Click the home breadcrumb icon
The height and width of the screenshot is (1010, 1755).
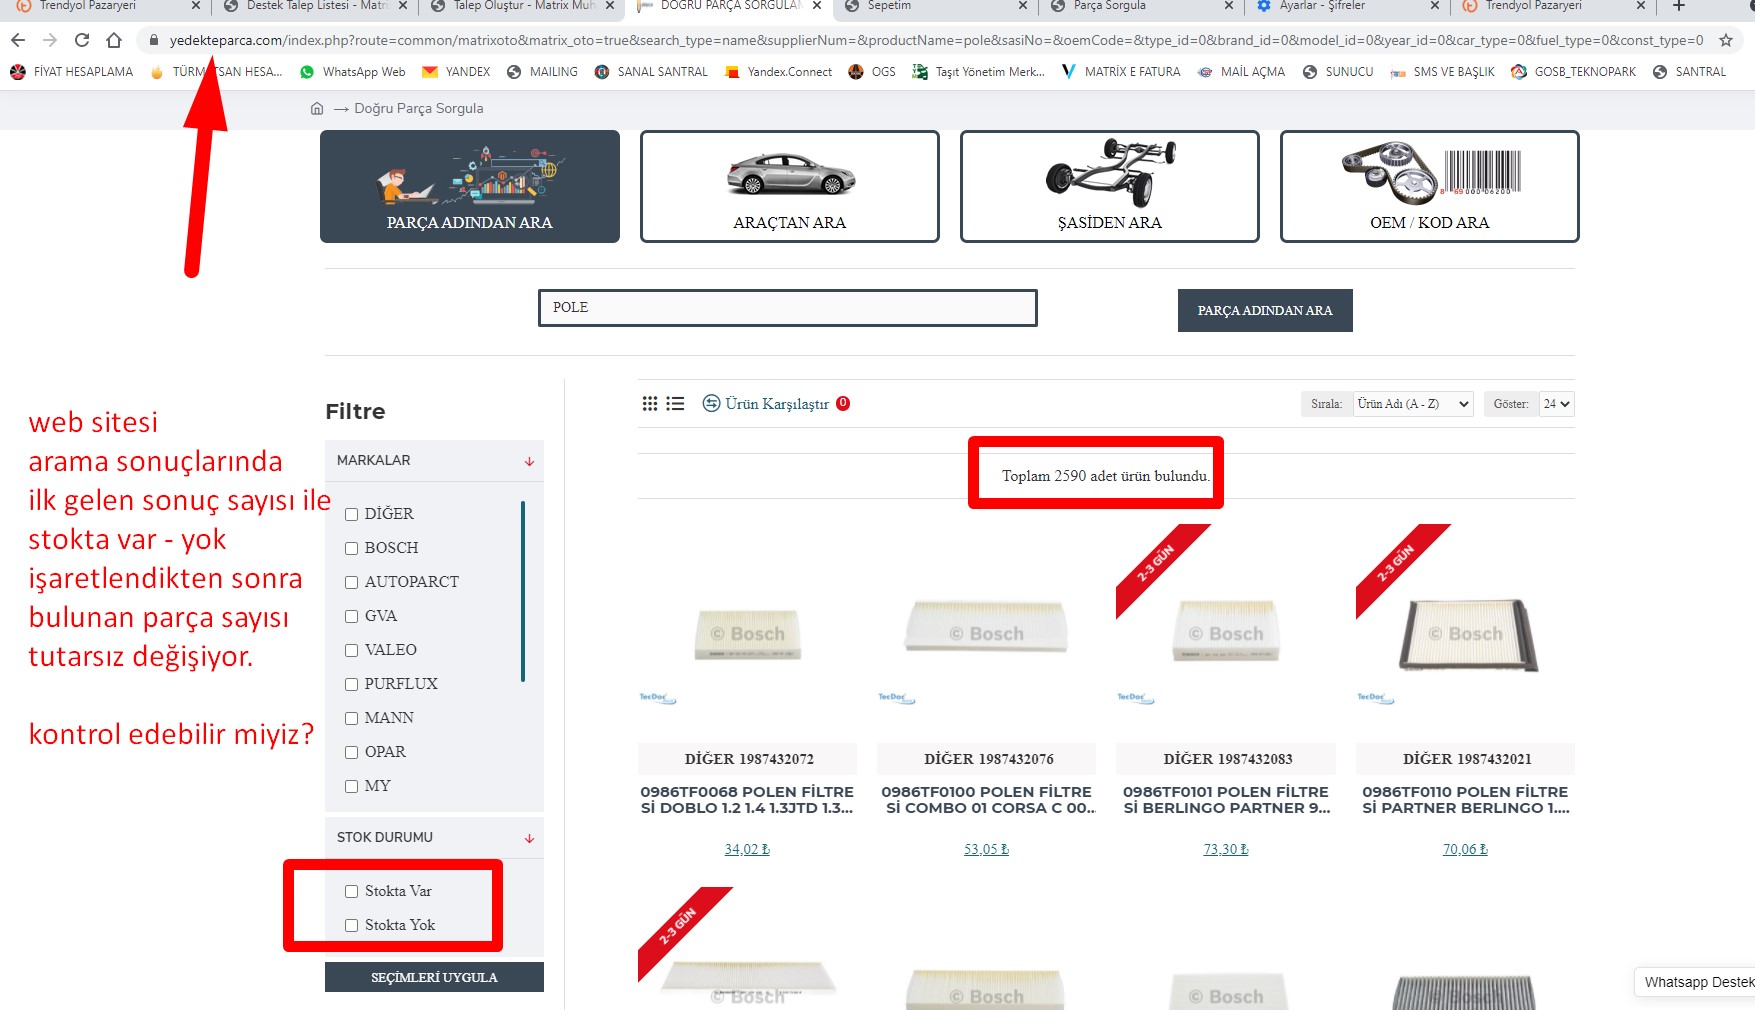point(317,109)
